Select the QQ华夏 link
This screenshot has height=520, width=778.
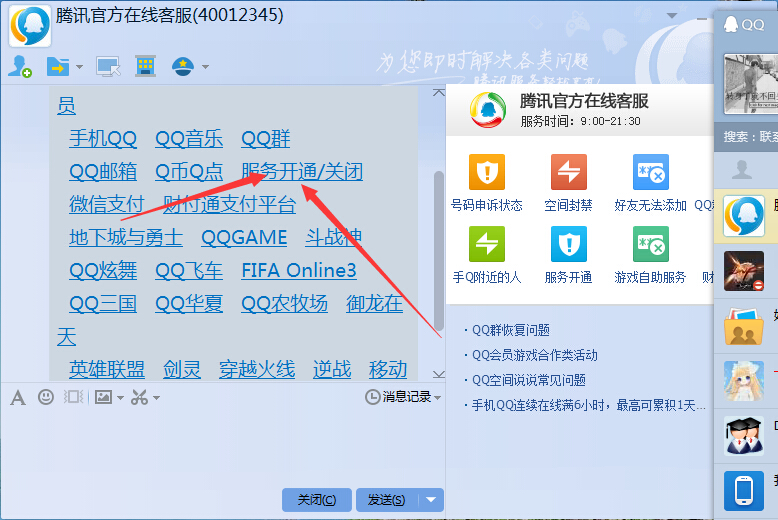tap(189, 304)
